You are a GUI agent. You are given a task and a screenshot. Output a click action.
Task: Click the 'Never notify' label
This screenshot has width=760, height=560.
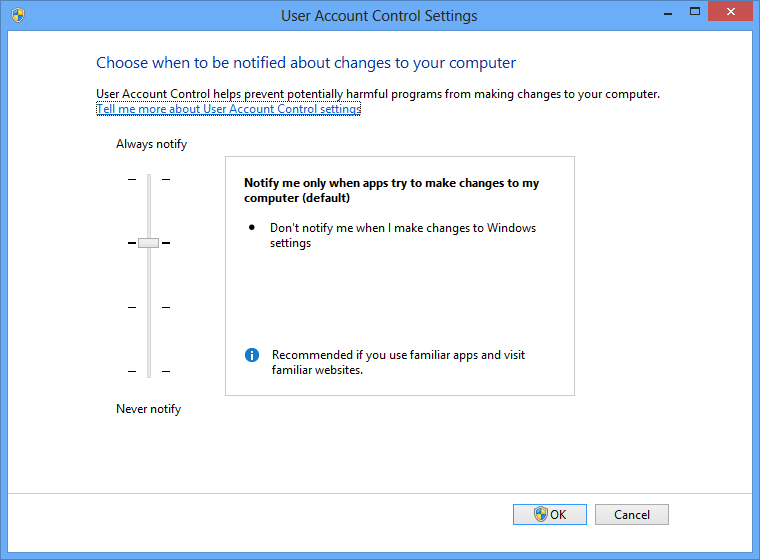pyautogui.click(x=148, y=409)
